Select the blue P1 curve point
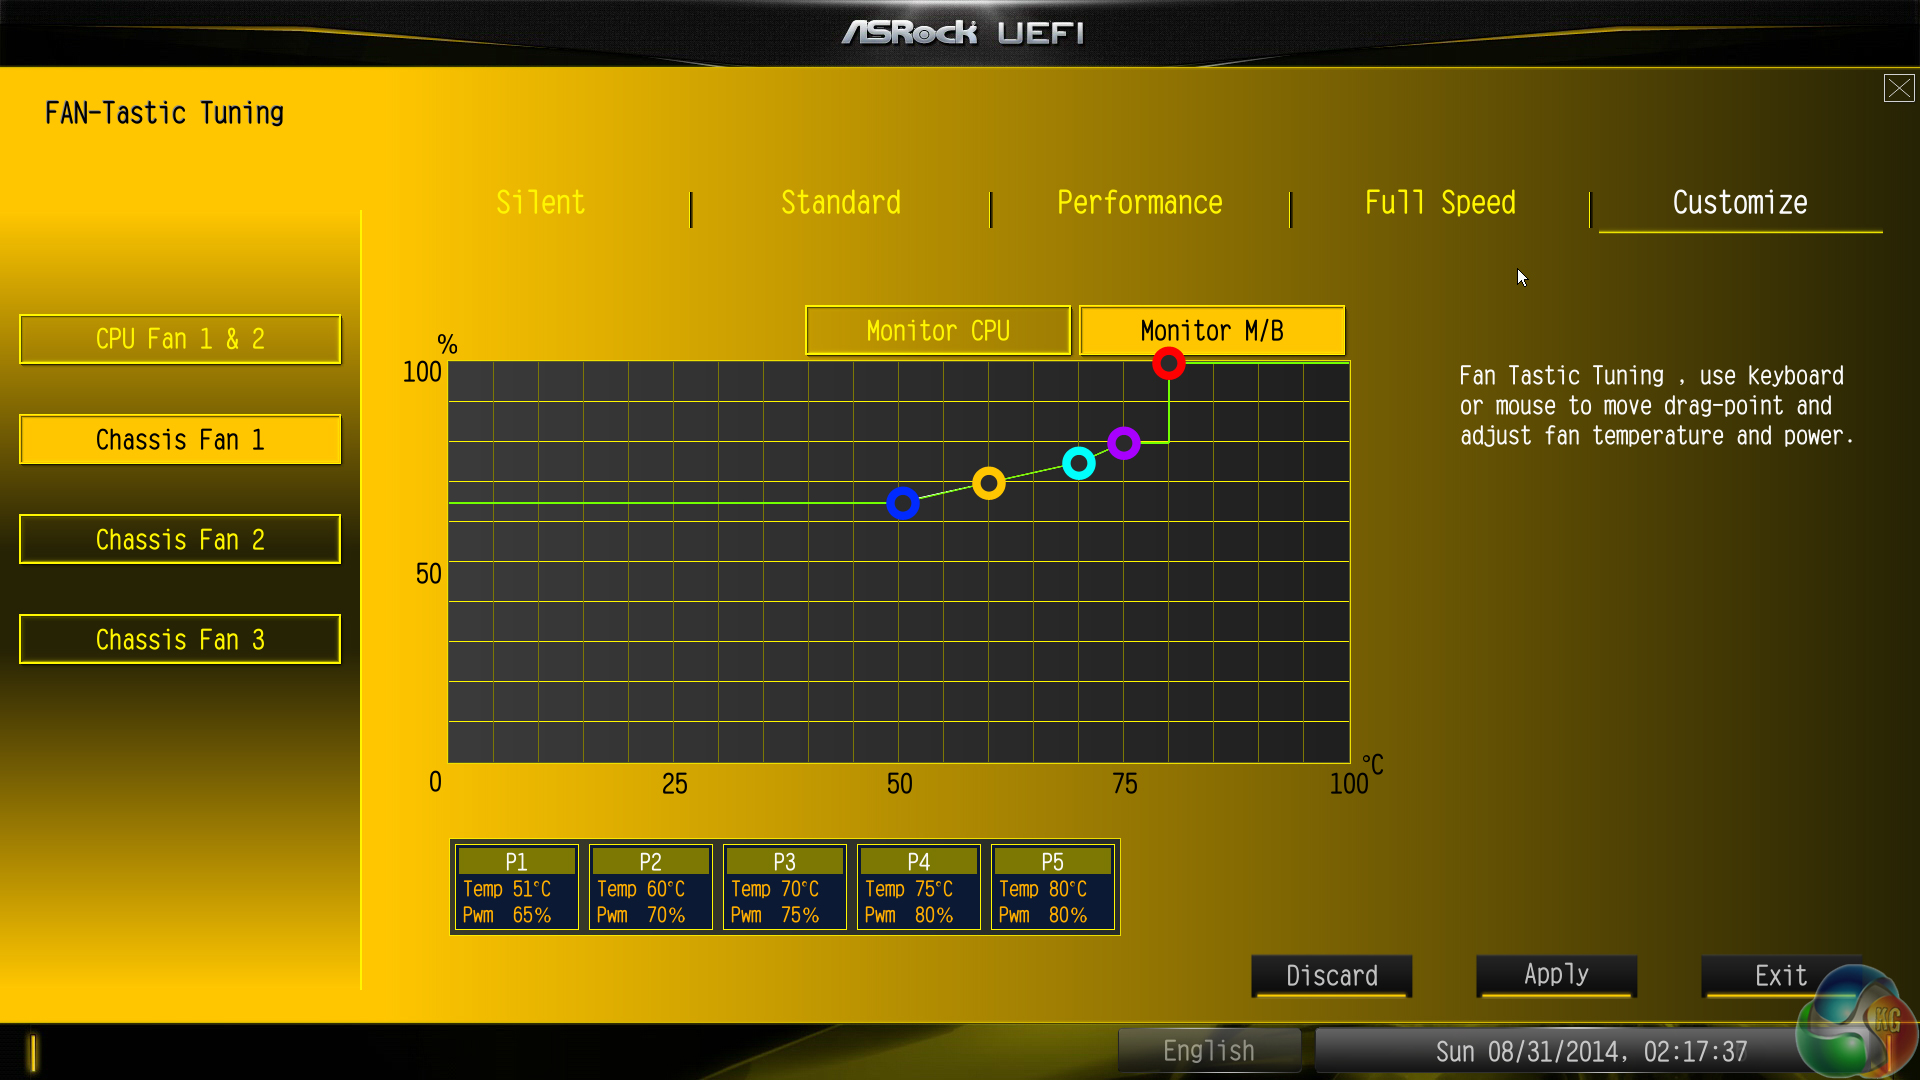Screen dimensions: 1920x1080 click(902, 503)
